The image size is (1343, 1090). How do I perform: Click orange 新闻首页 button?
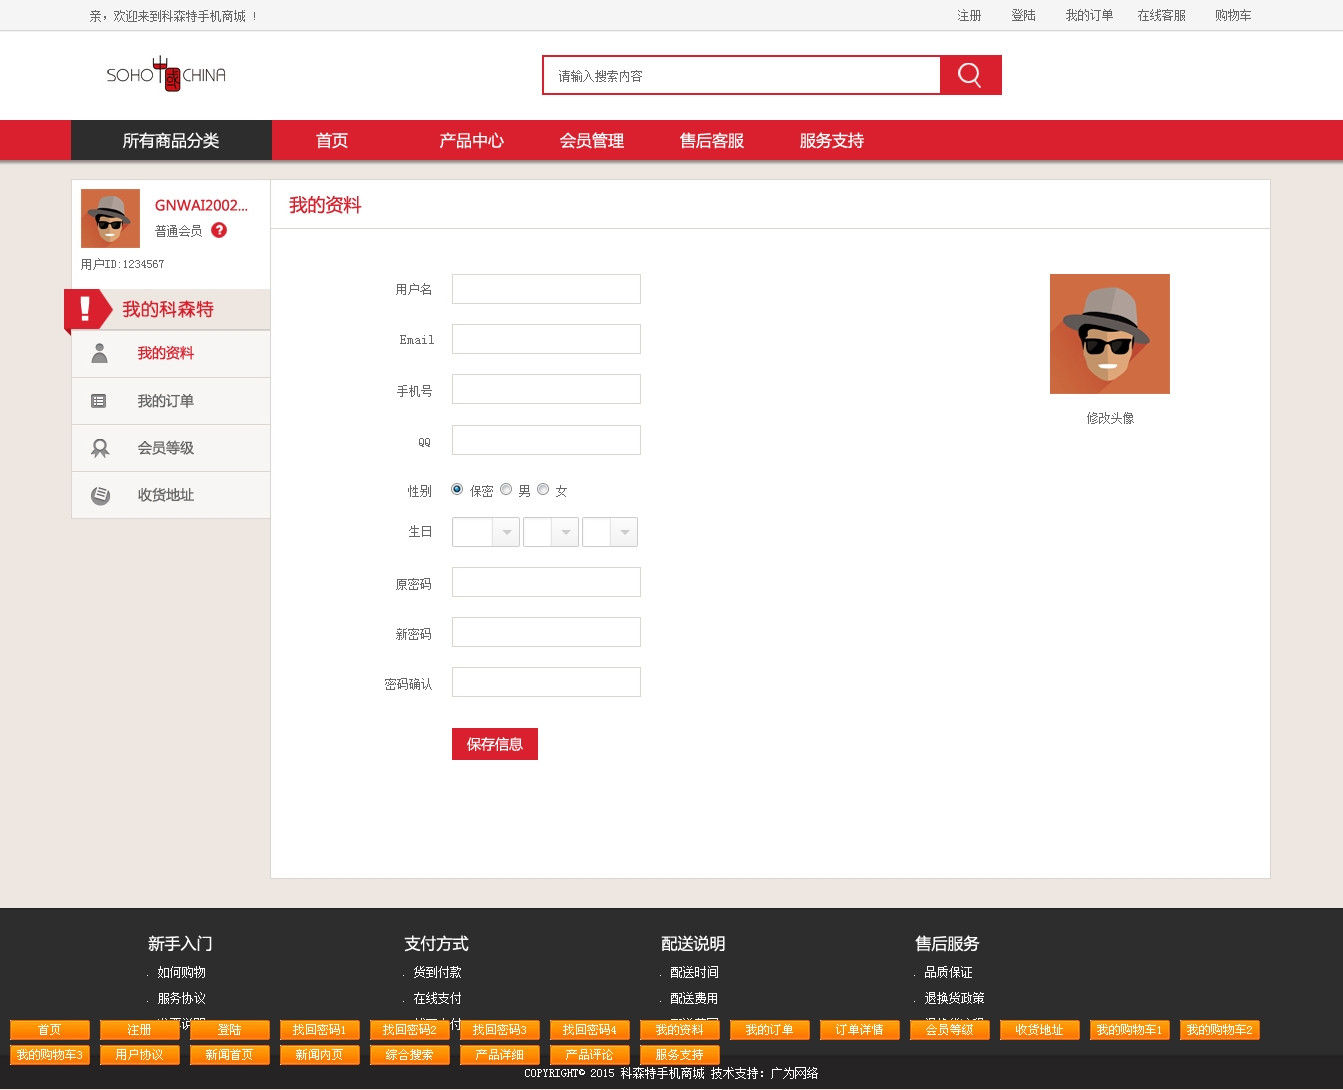tap(230, 1055)
